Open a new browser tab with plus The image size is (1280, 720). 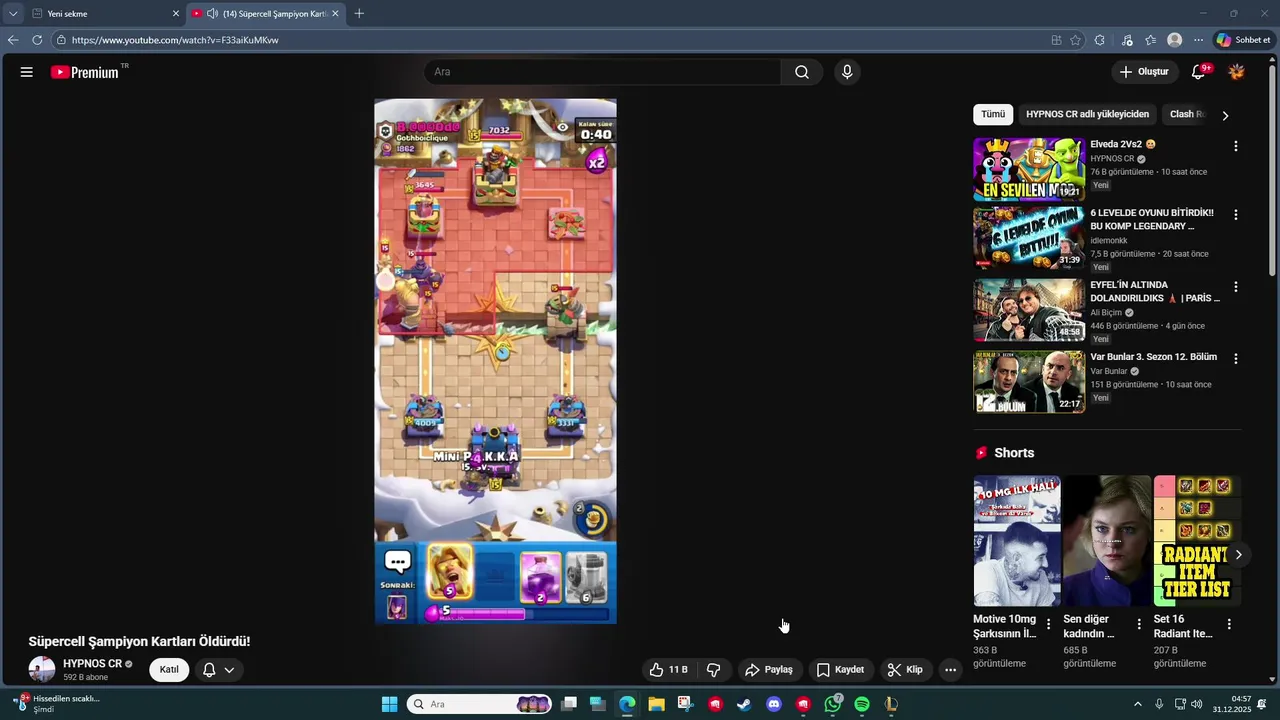[359, 14]
